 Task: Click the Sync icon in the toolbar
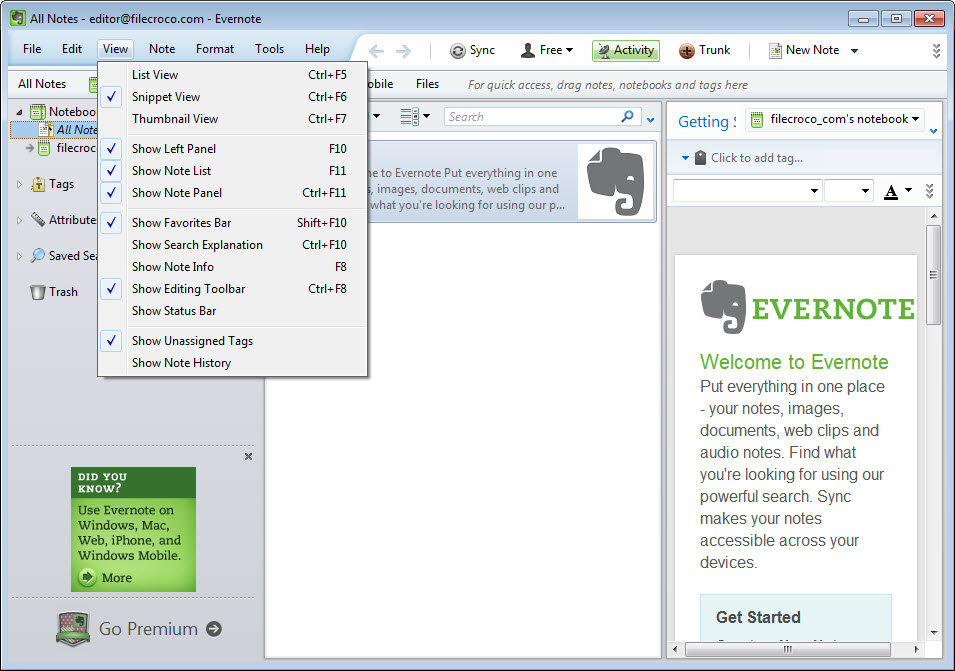pyautogui.click(x=457, y=51)
